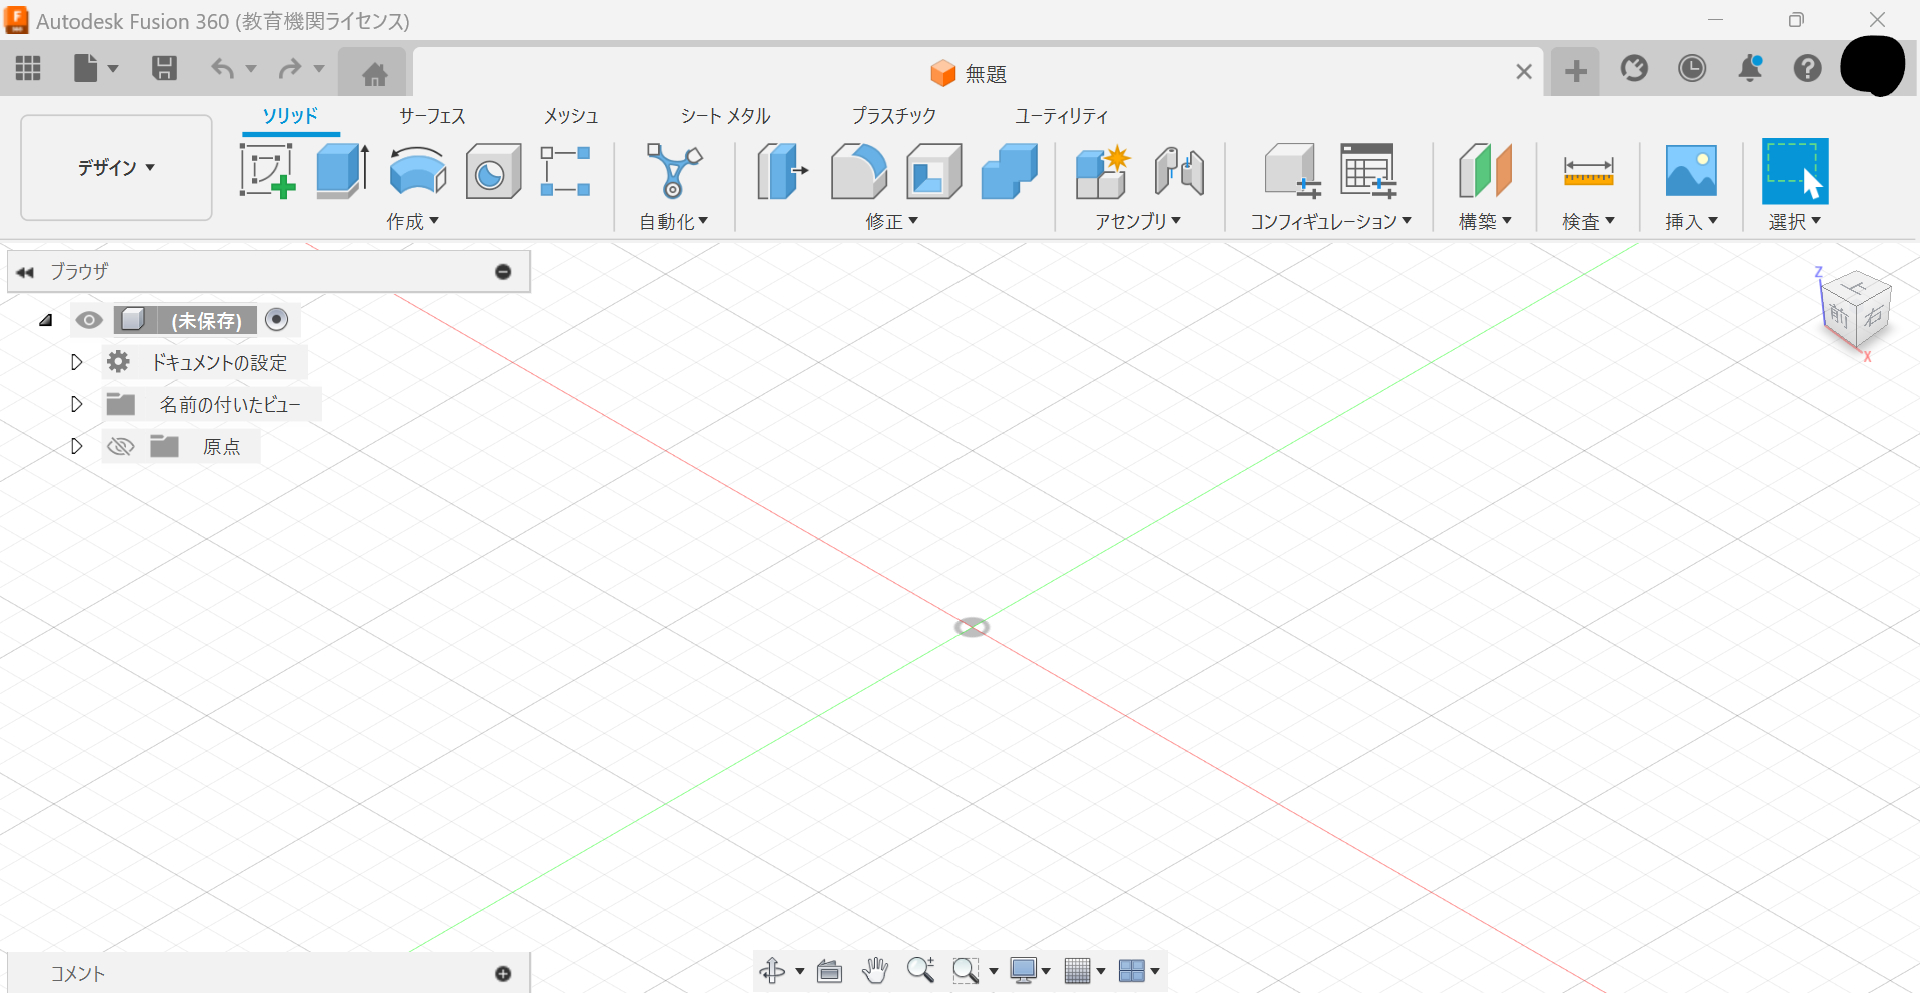Add a new design tab
Screen dimensions: 1920x993
(x=1575, y=71)
